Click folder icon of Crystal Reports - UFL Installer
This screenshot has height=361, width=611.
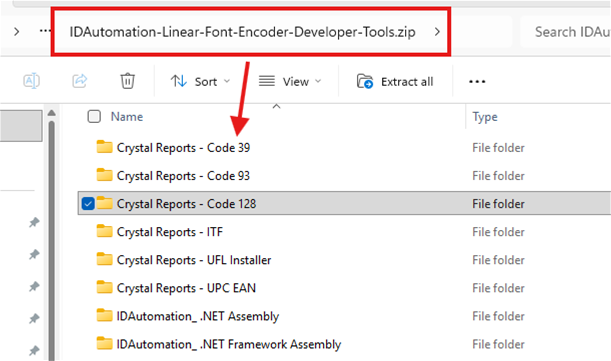[104, 259]
